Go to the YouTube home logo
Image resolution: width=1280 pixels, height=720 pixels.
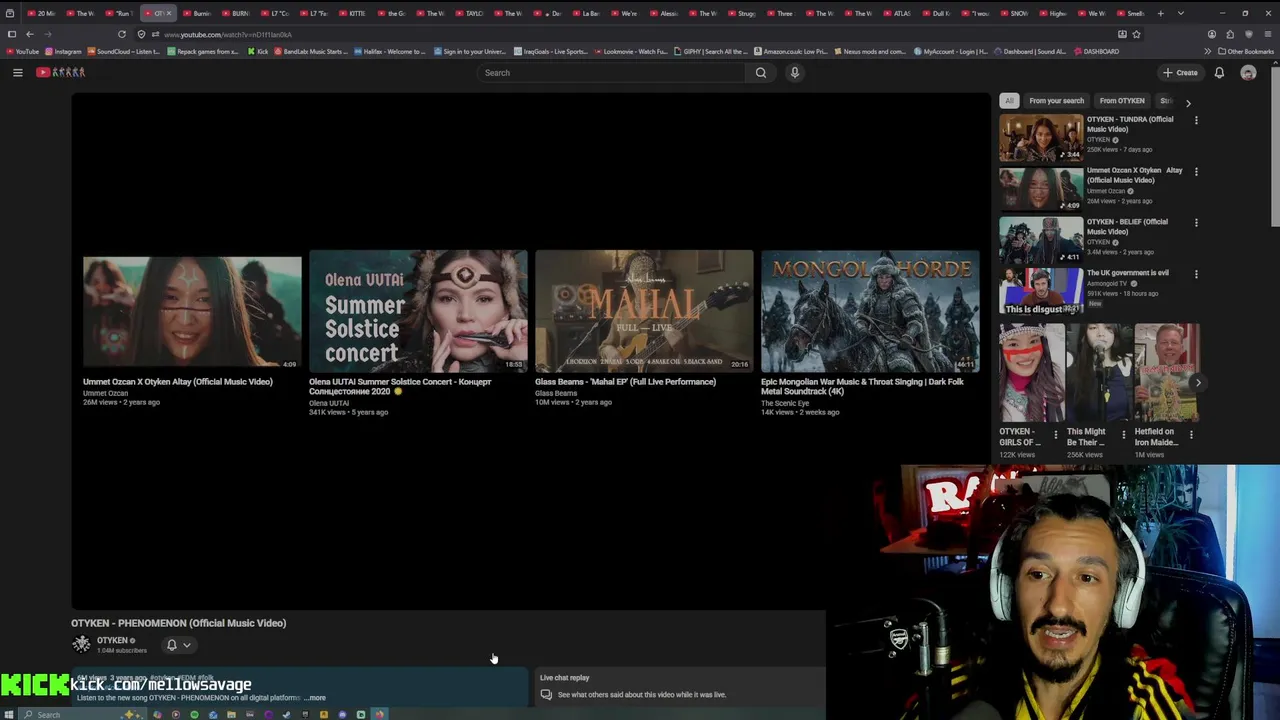61,72
